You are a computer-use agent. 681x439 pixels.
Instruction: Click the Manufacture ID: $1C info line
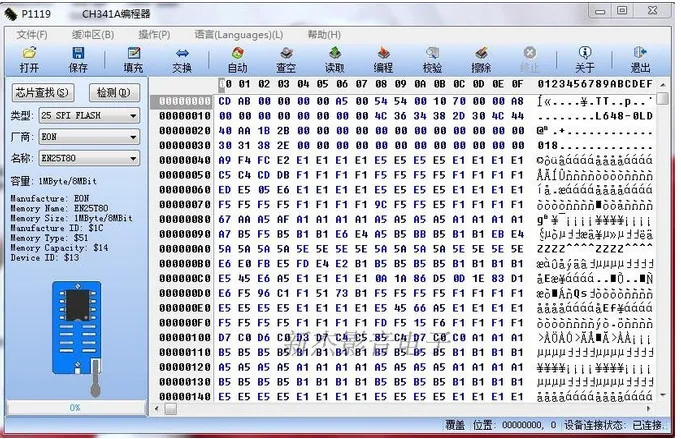click(56, 228)
